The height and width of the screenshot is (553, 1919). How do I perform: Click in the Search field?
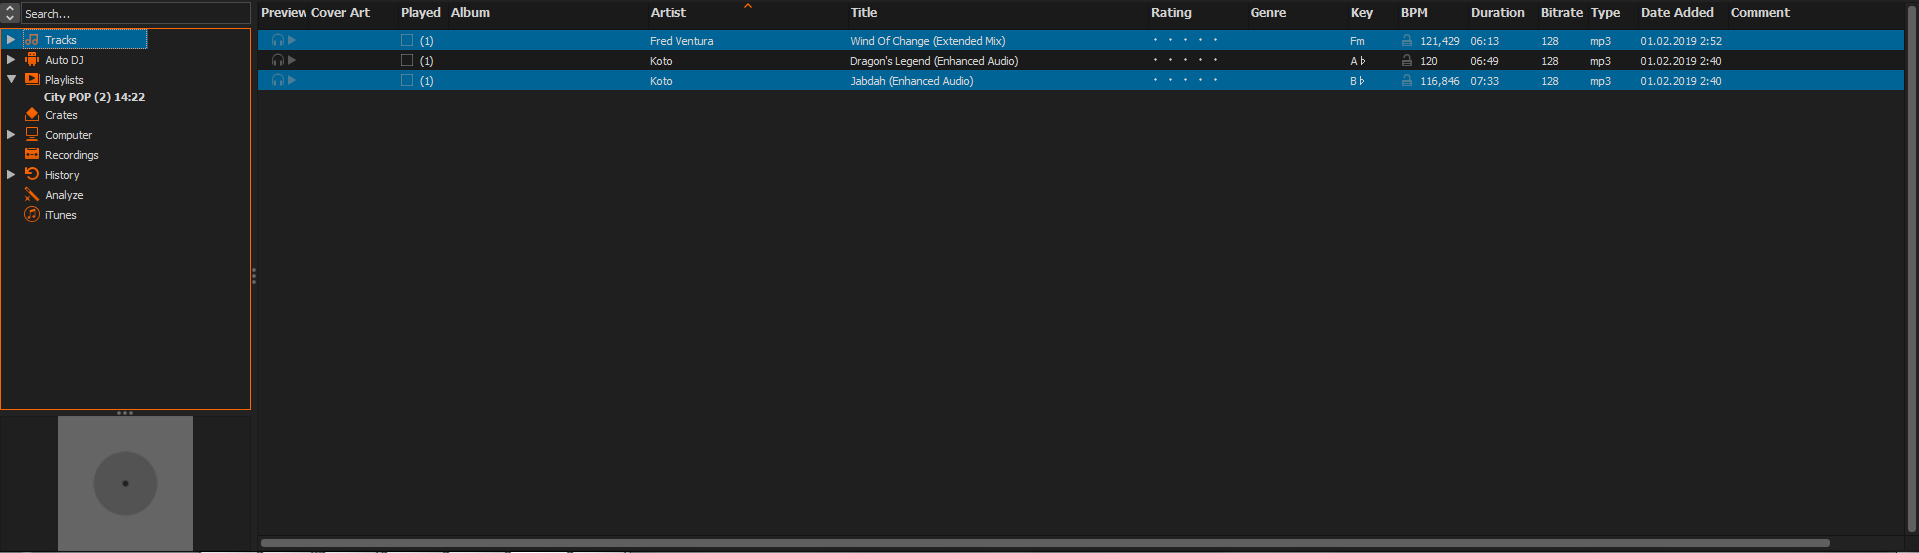(135, 14)
